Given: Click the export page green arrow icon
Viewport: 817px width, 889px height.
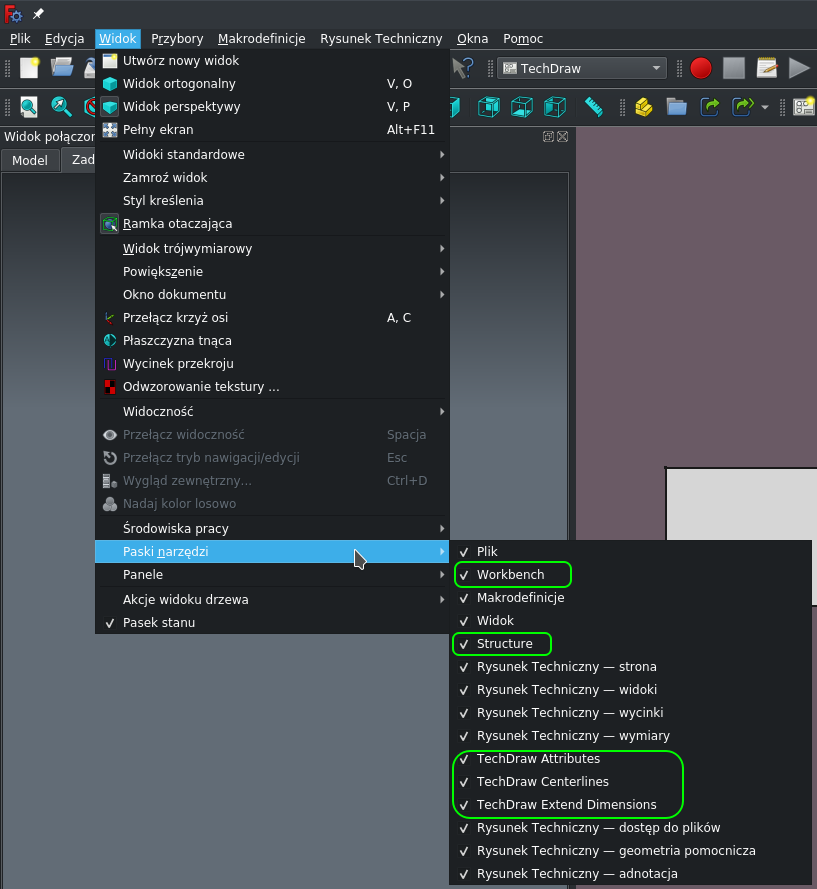Looking at the screenshot, I should [710, 107].
